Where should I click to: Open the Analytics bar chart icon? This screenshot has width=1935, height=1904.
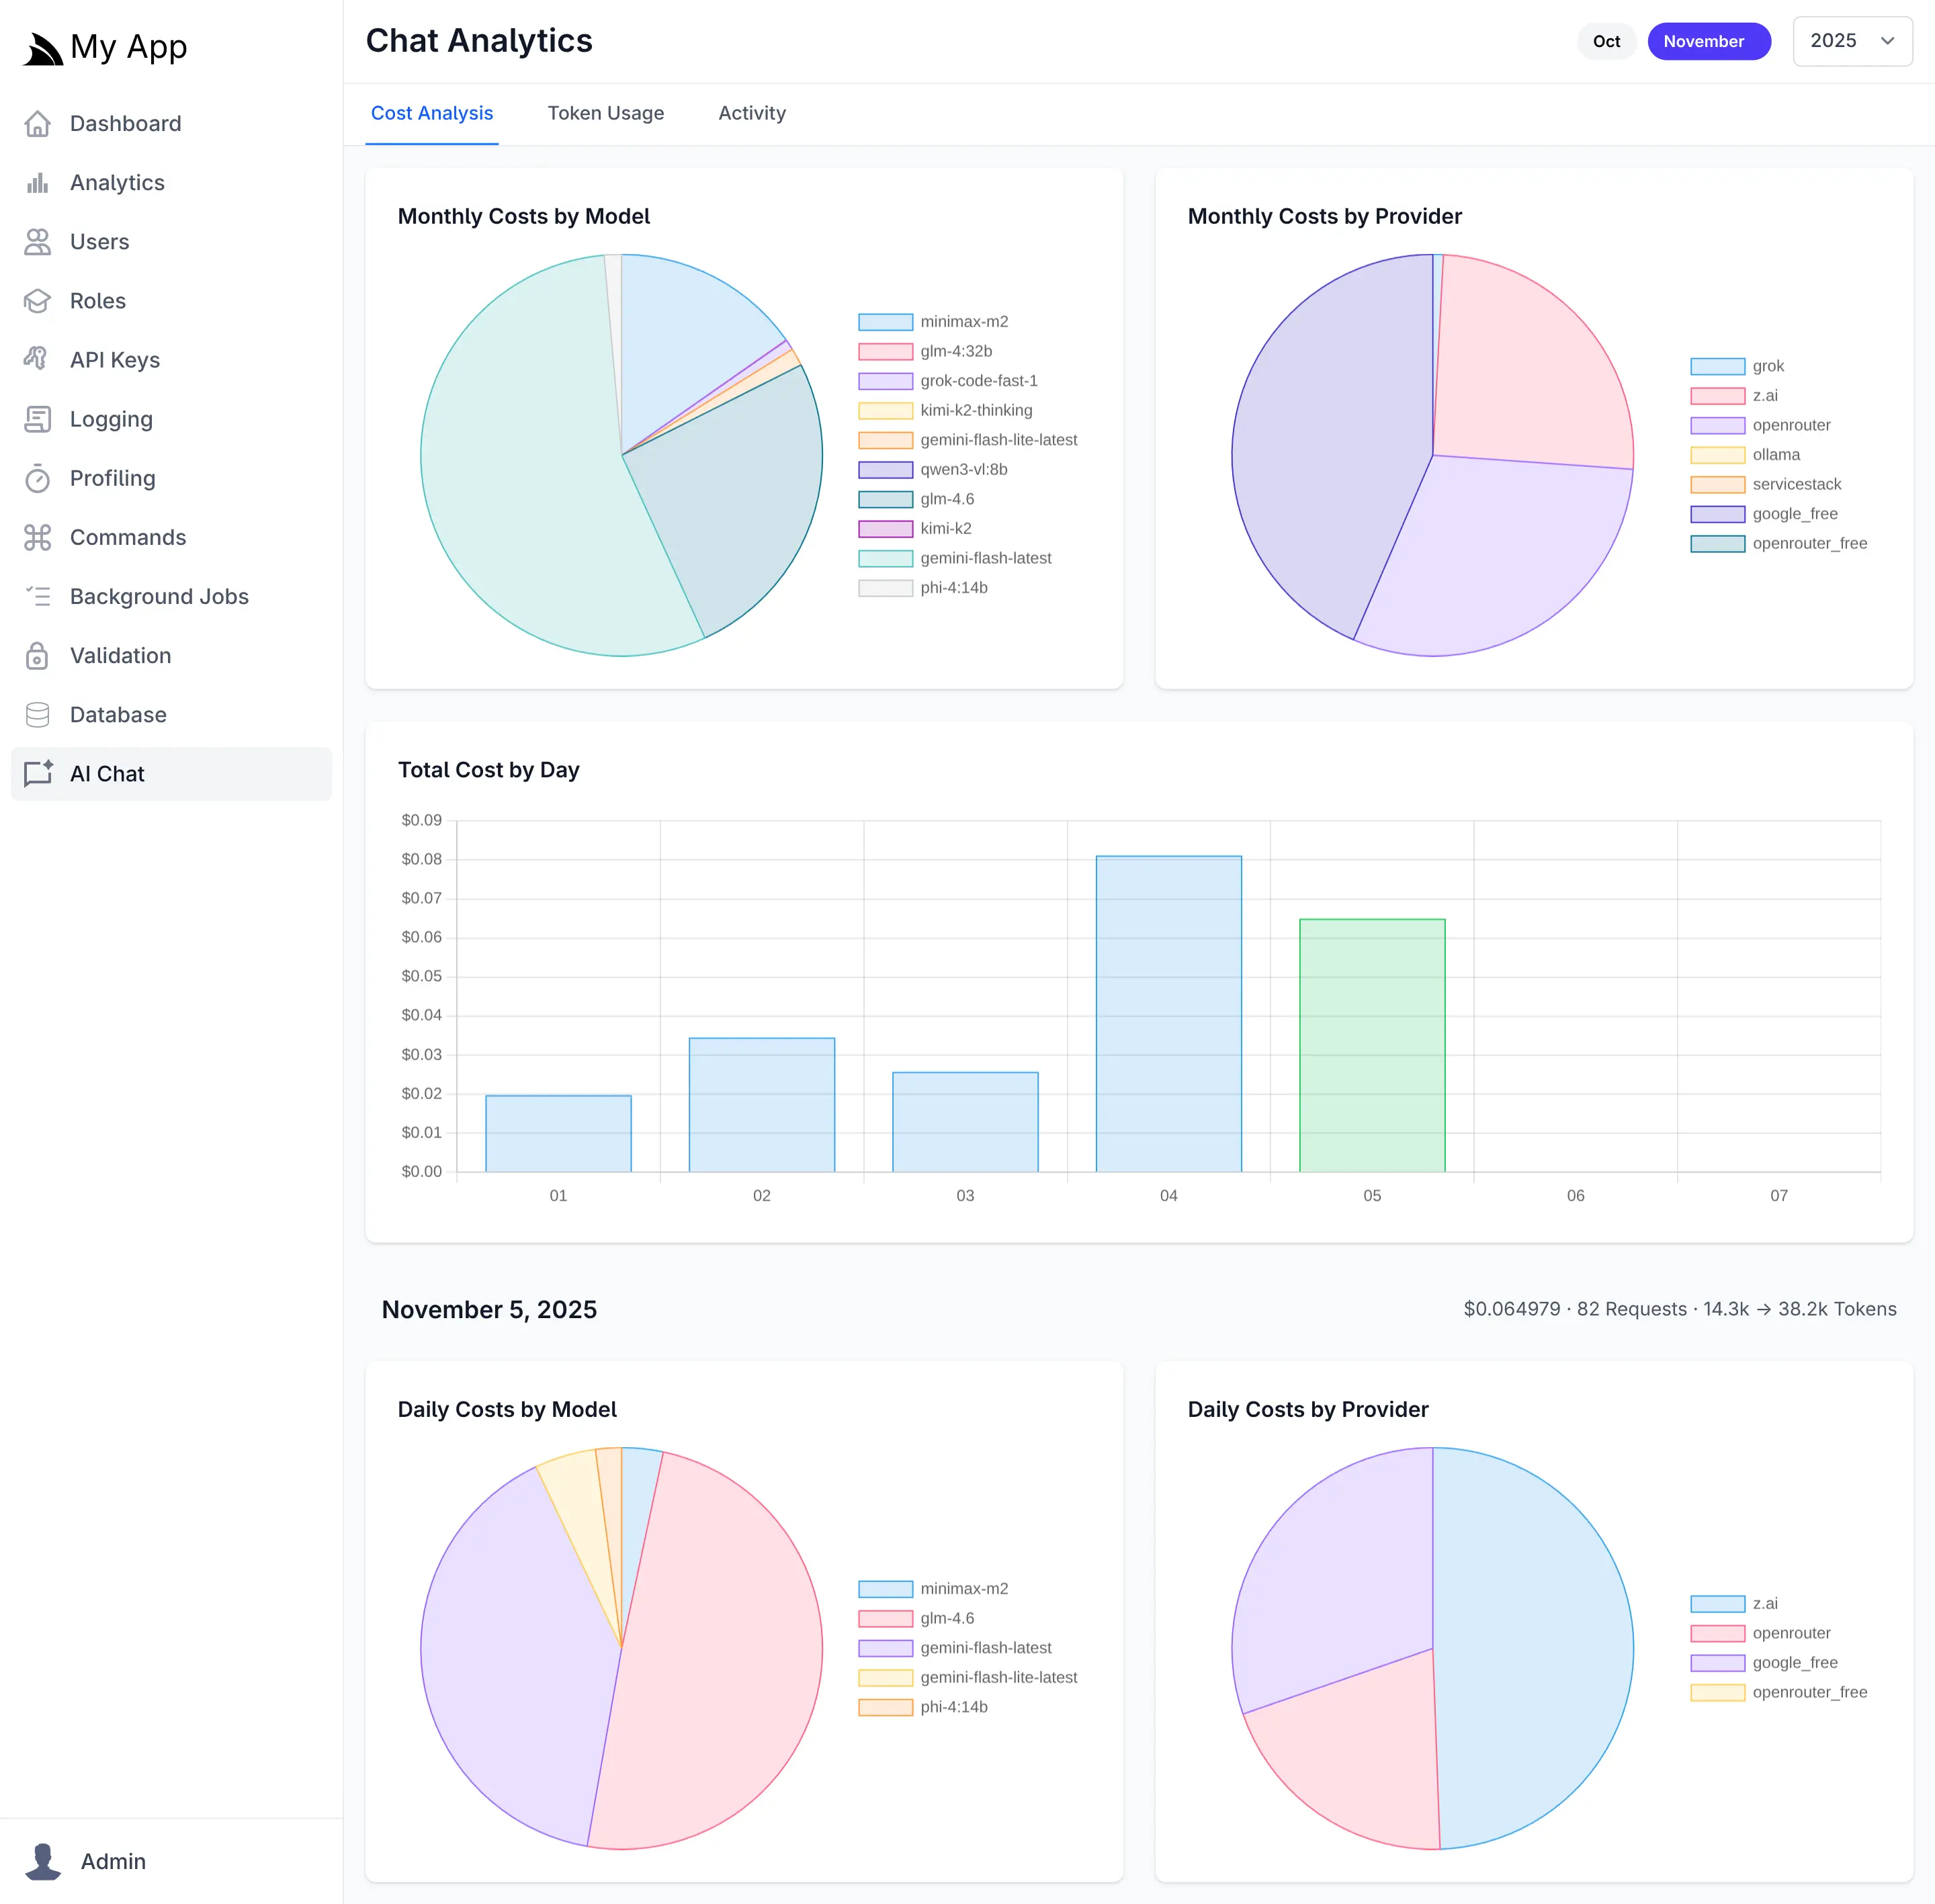(x=37, y=183)
